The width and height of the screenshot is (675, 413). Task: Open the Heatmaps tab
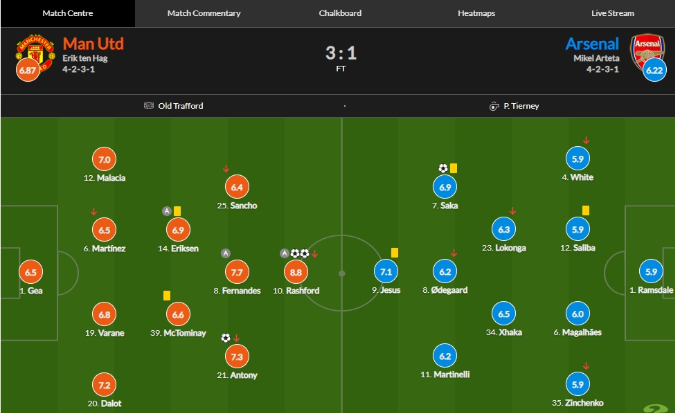(476, 13)
